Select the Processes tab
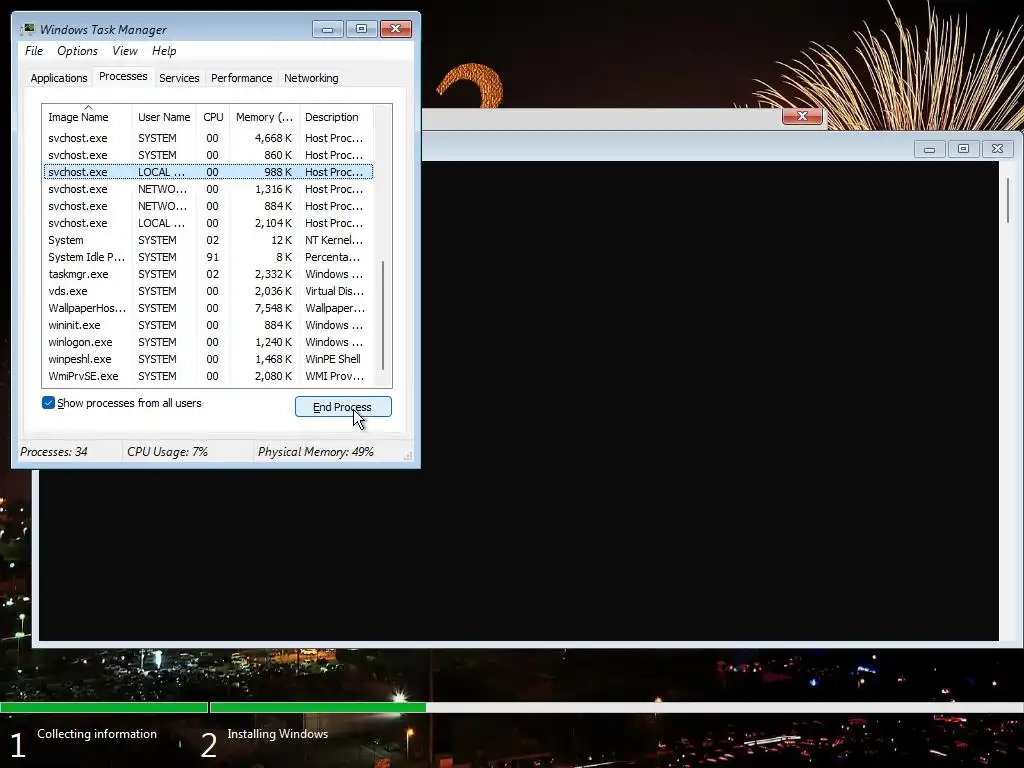 [123, 76]
